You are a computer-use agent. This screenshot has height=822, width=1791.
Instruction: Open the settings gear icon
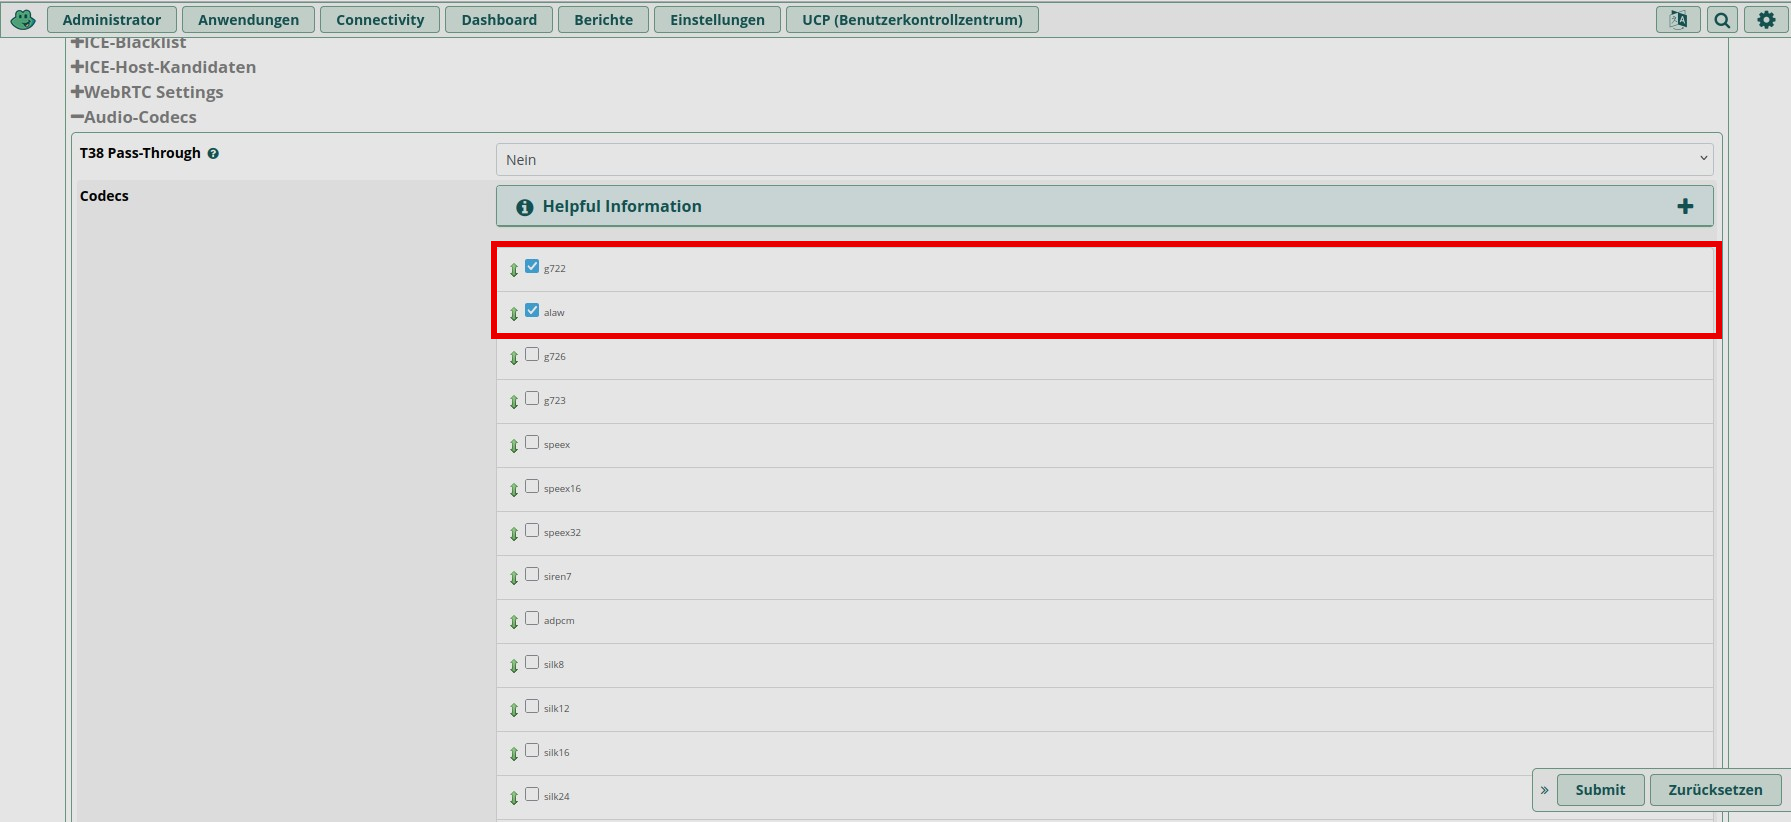[1766, 19]
